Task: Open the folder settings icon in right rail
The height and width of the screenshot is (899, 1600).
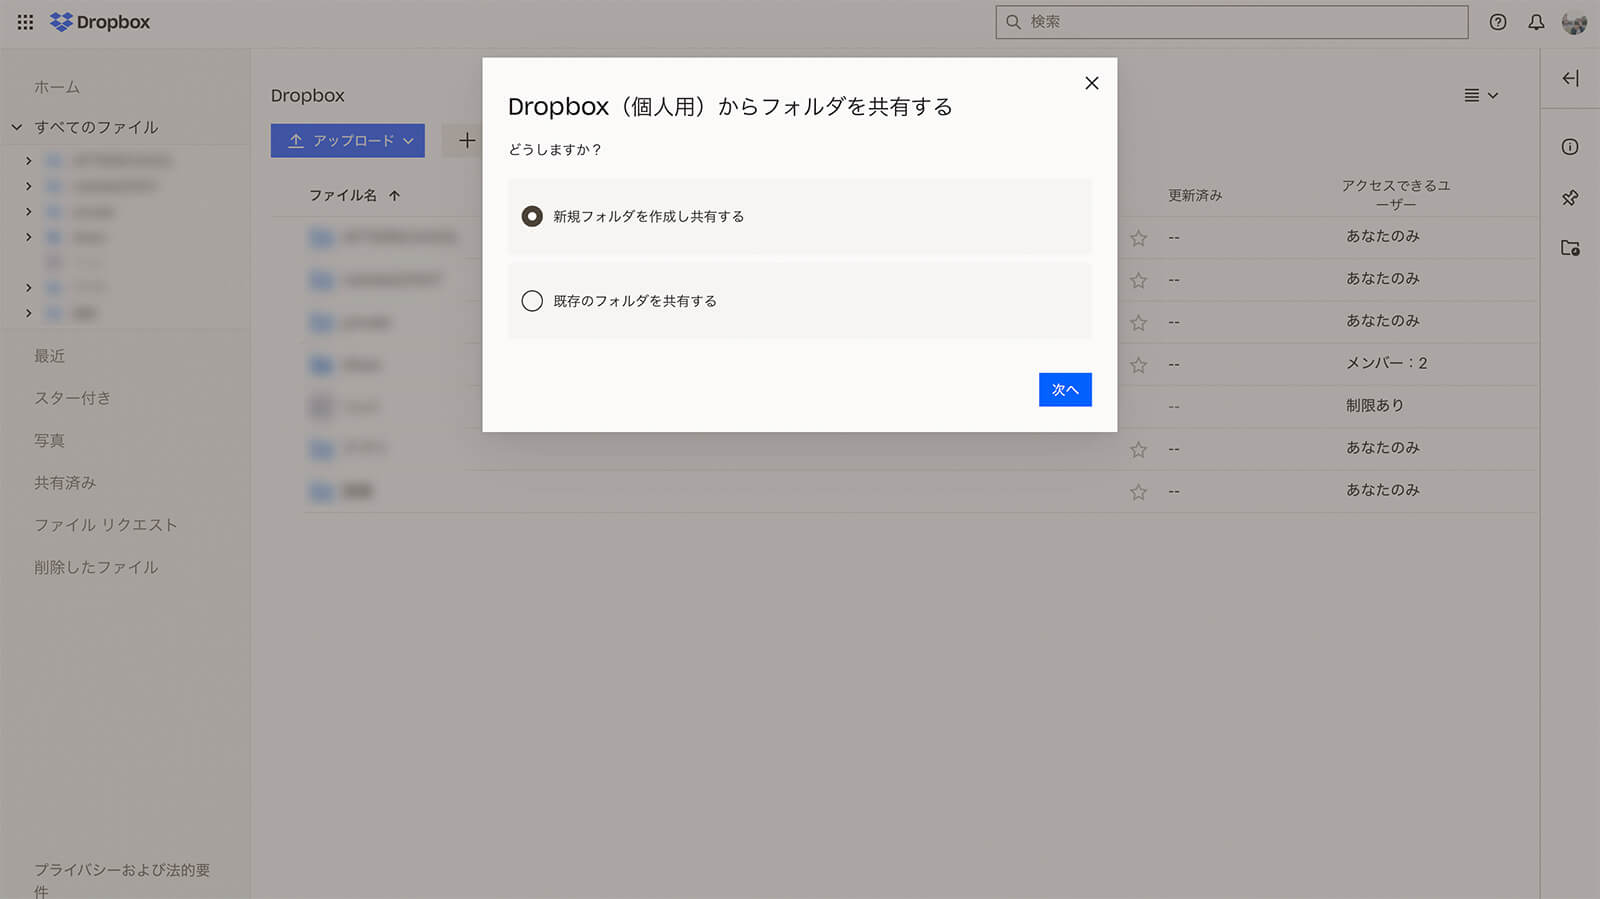Action: 1570,248
